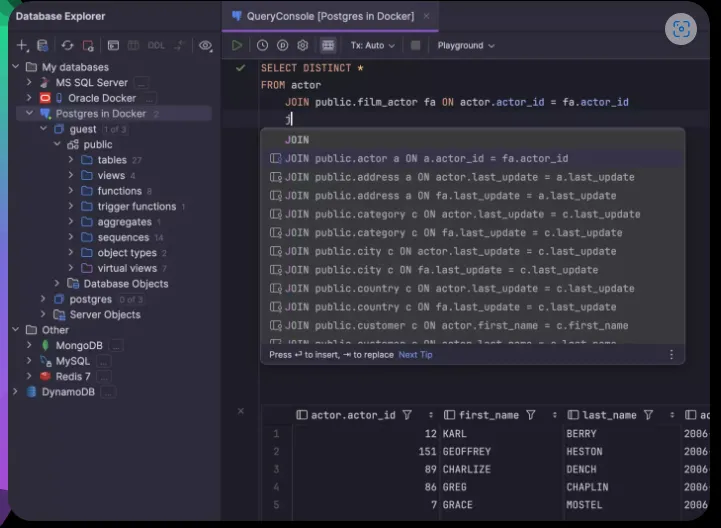Expand the tables folder node
Image resolution: width=721 pixels, height=528 pixels.
pos(71,160)
